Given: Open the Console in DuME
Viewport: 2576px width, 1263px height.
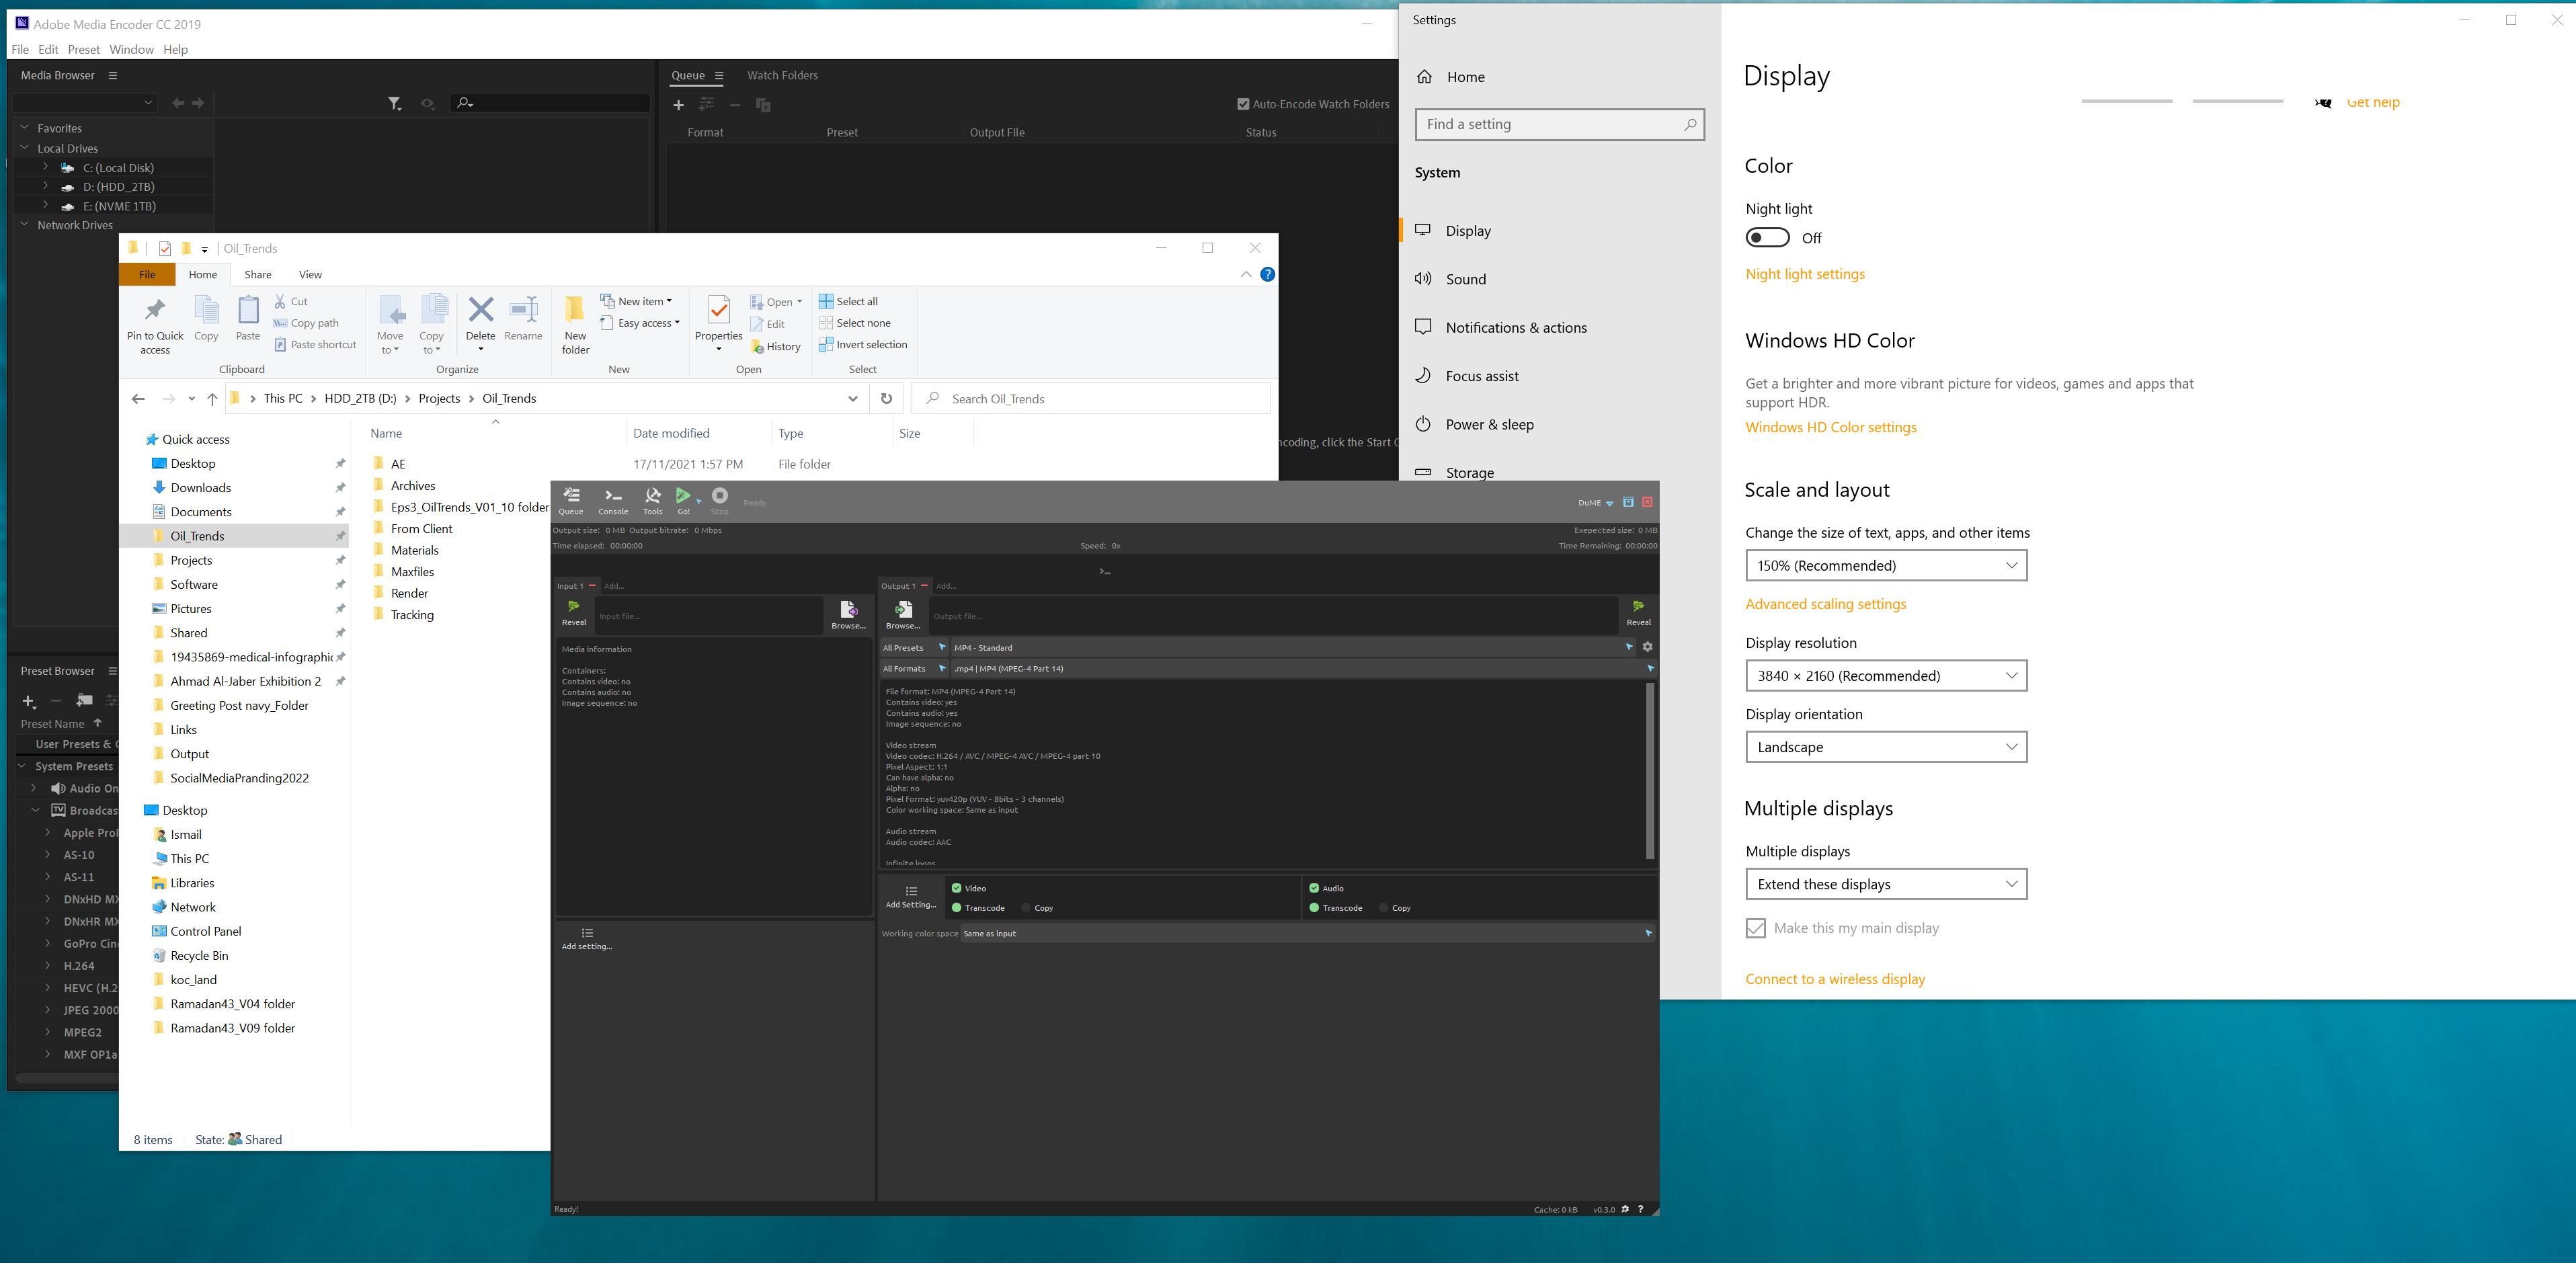Looking at the screenshot, I should pos(613,500).
